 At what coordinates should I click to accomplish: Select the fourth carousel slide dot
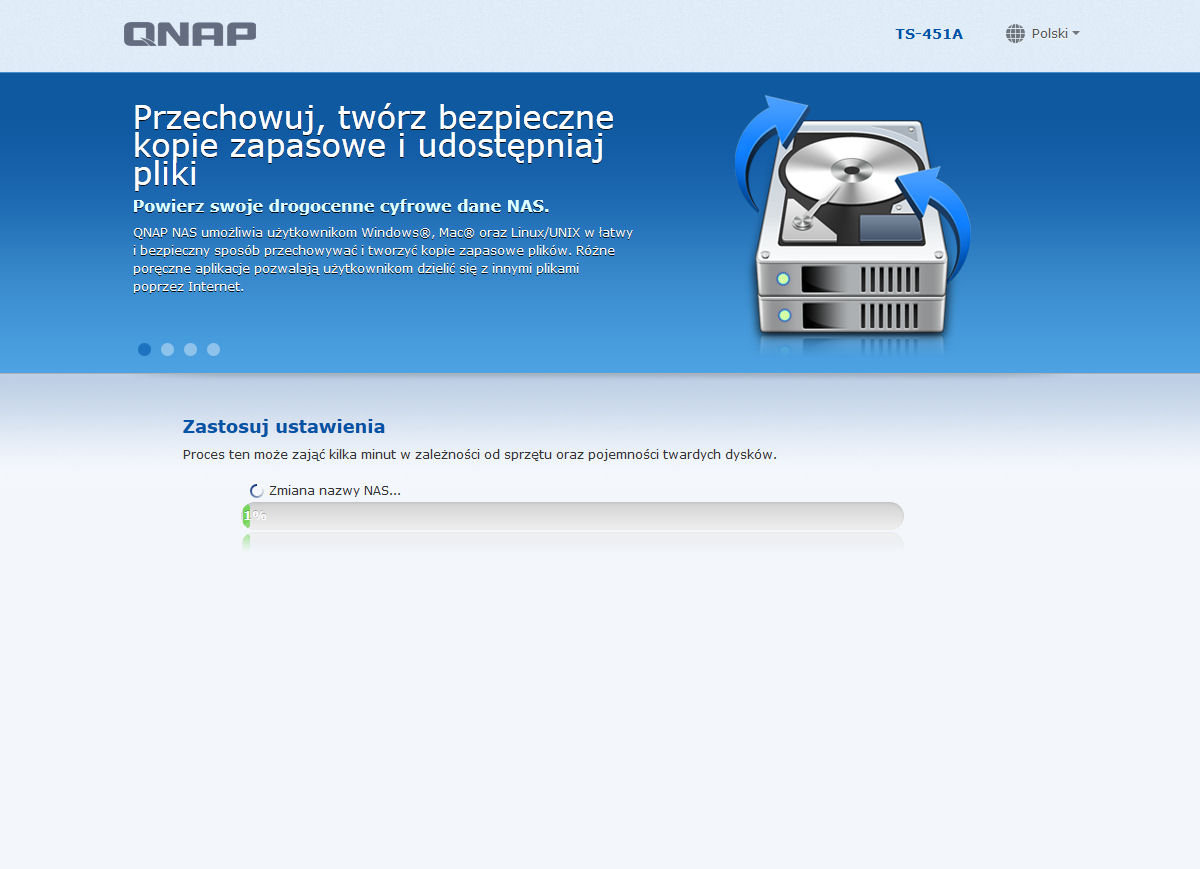point(213,349)
